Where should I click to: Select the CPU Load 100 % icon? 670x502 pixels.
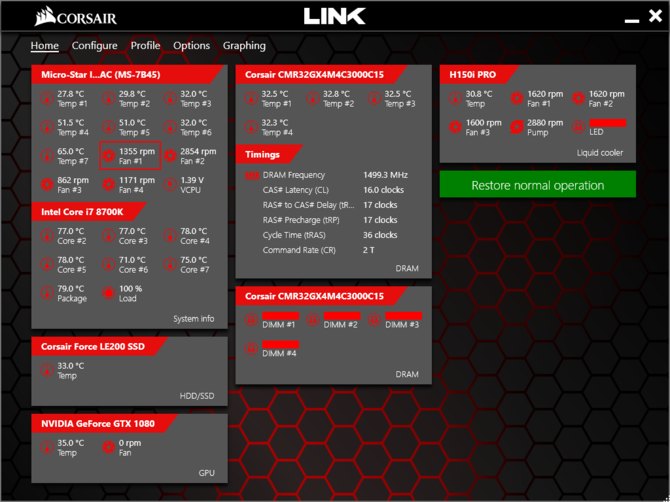[x=109, y=293]
